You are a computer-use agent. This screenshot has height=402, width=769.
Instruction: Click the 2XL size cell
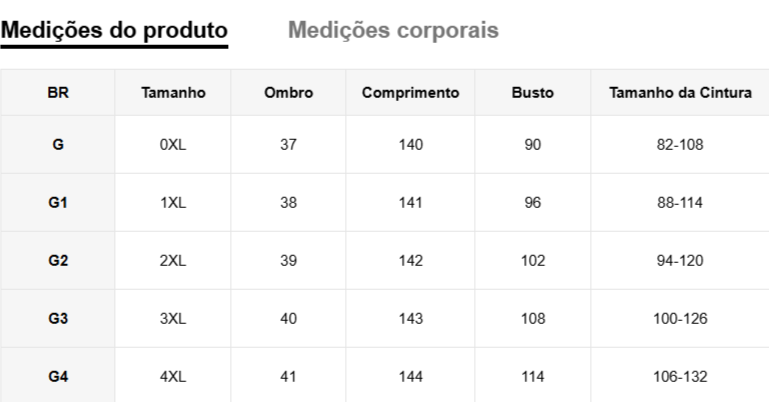(173, 261)
